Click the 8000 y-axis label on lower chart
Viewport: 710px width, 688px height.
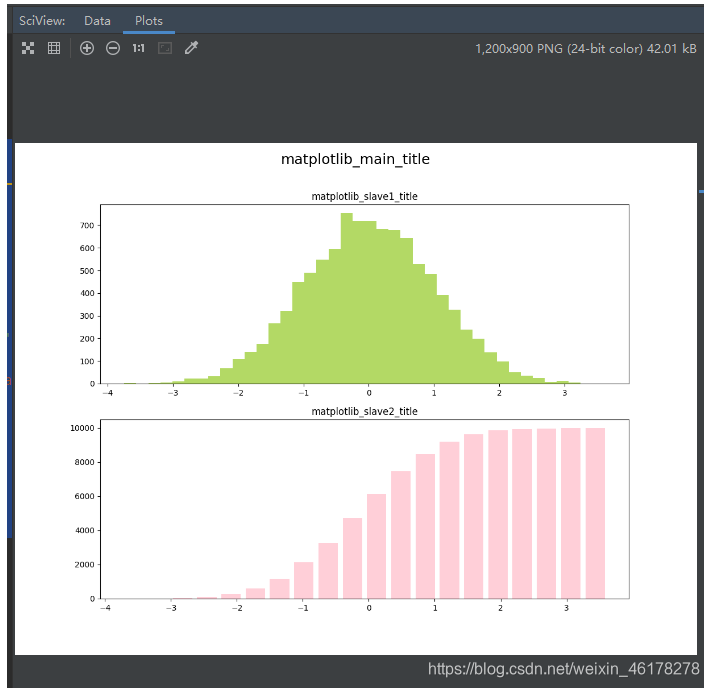(84, 462)
